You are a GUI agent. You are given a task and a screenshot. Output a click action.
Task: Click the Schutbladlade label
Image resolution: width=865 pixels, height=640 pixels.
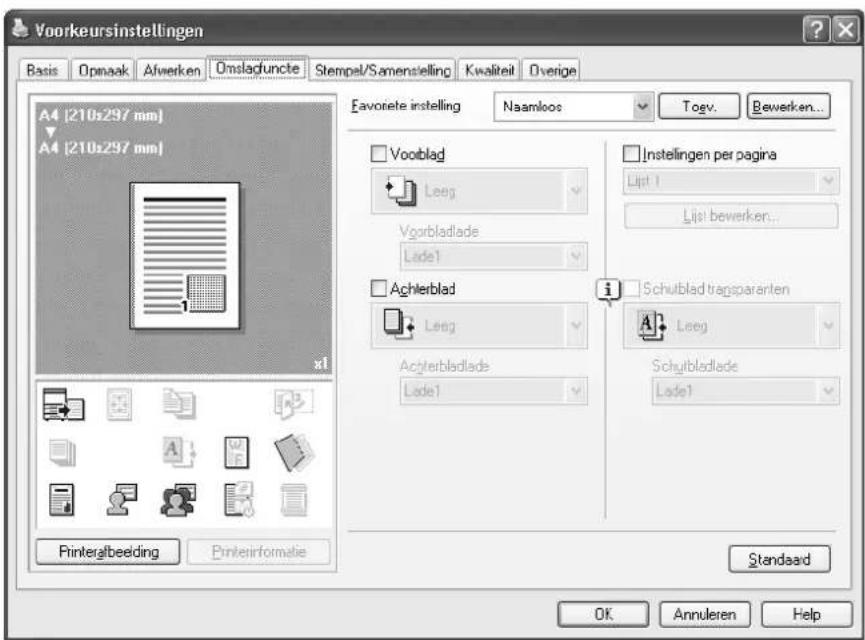695,366
